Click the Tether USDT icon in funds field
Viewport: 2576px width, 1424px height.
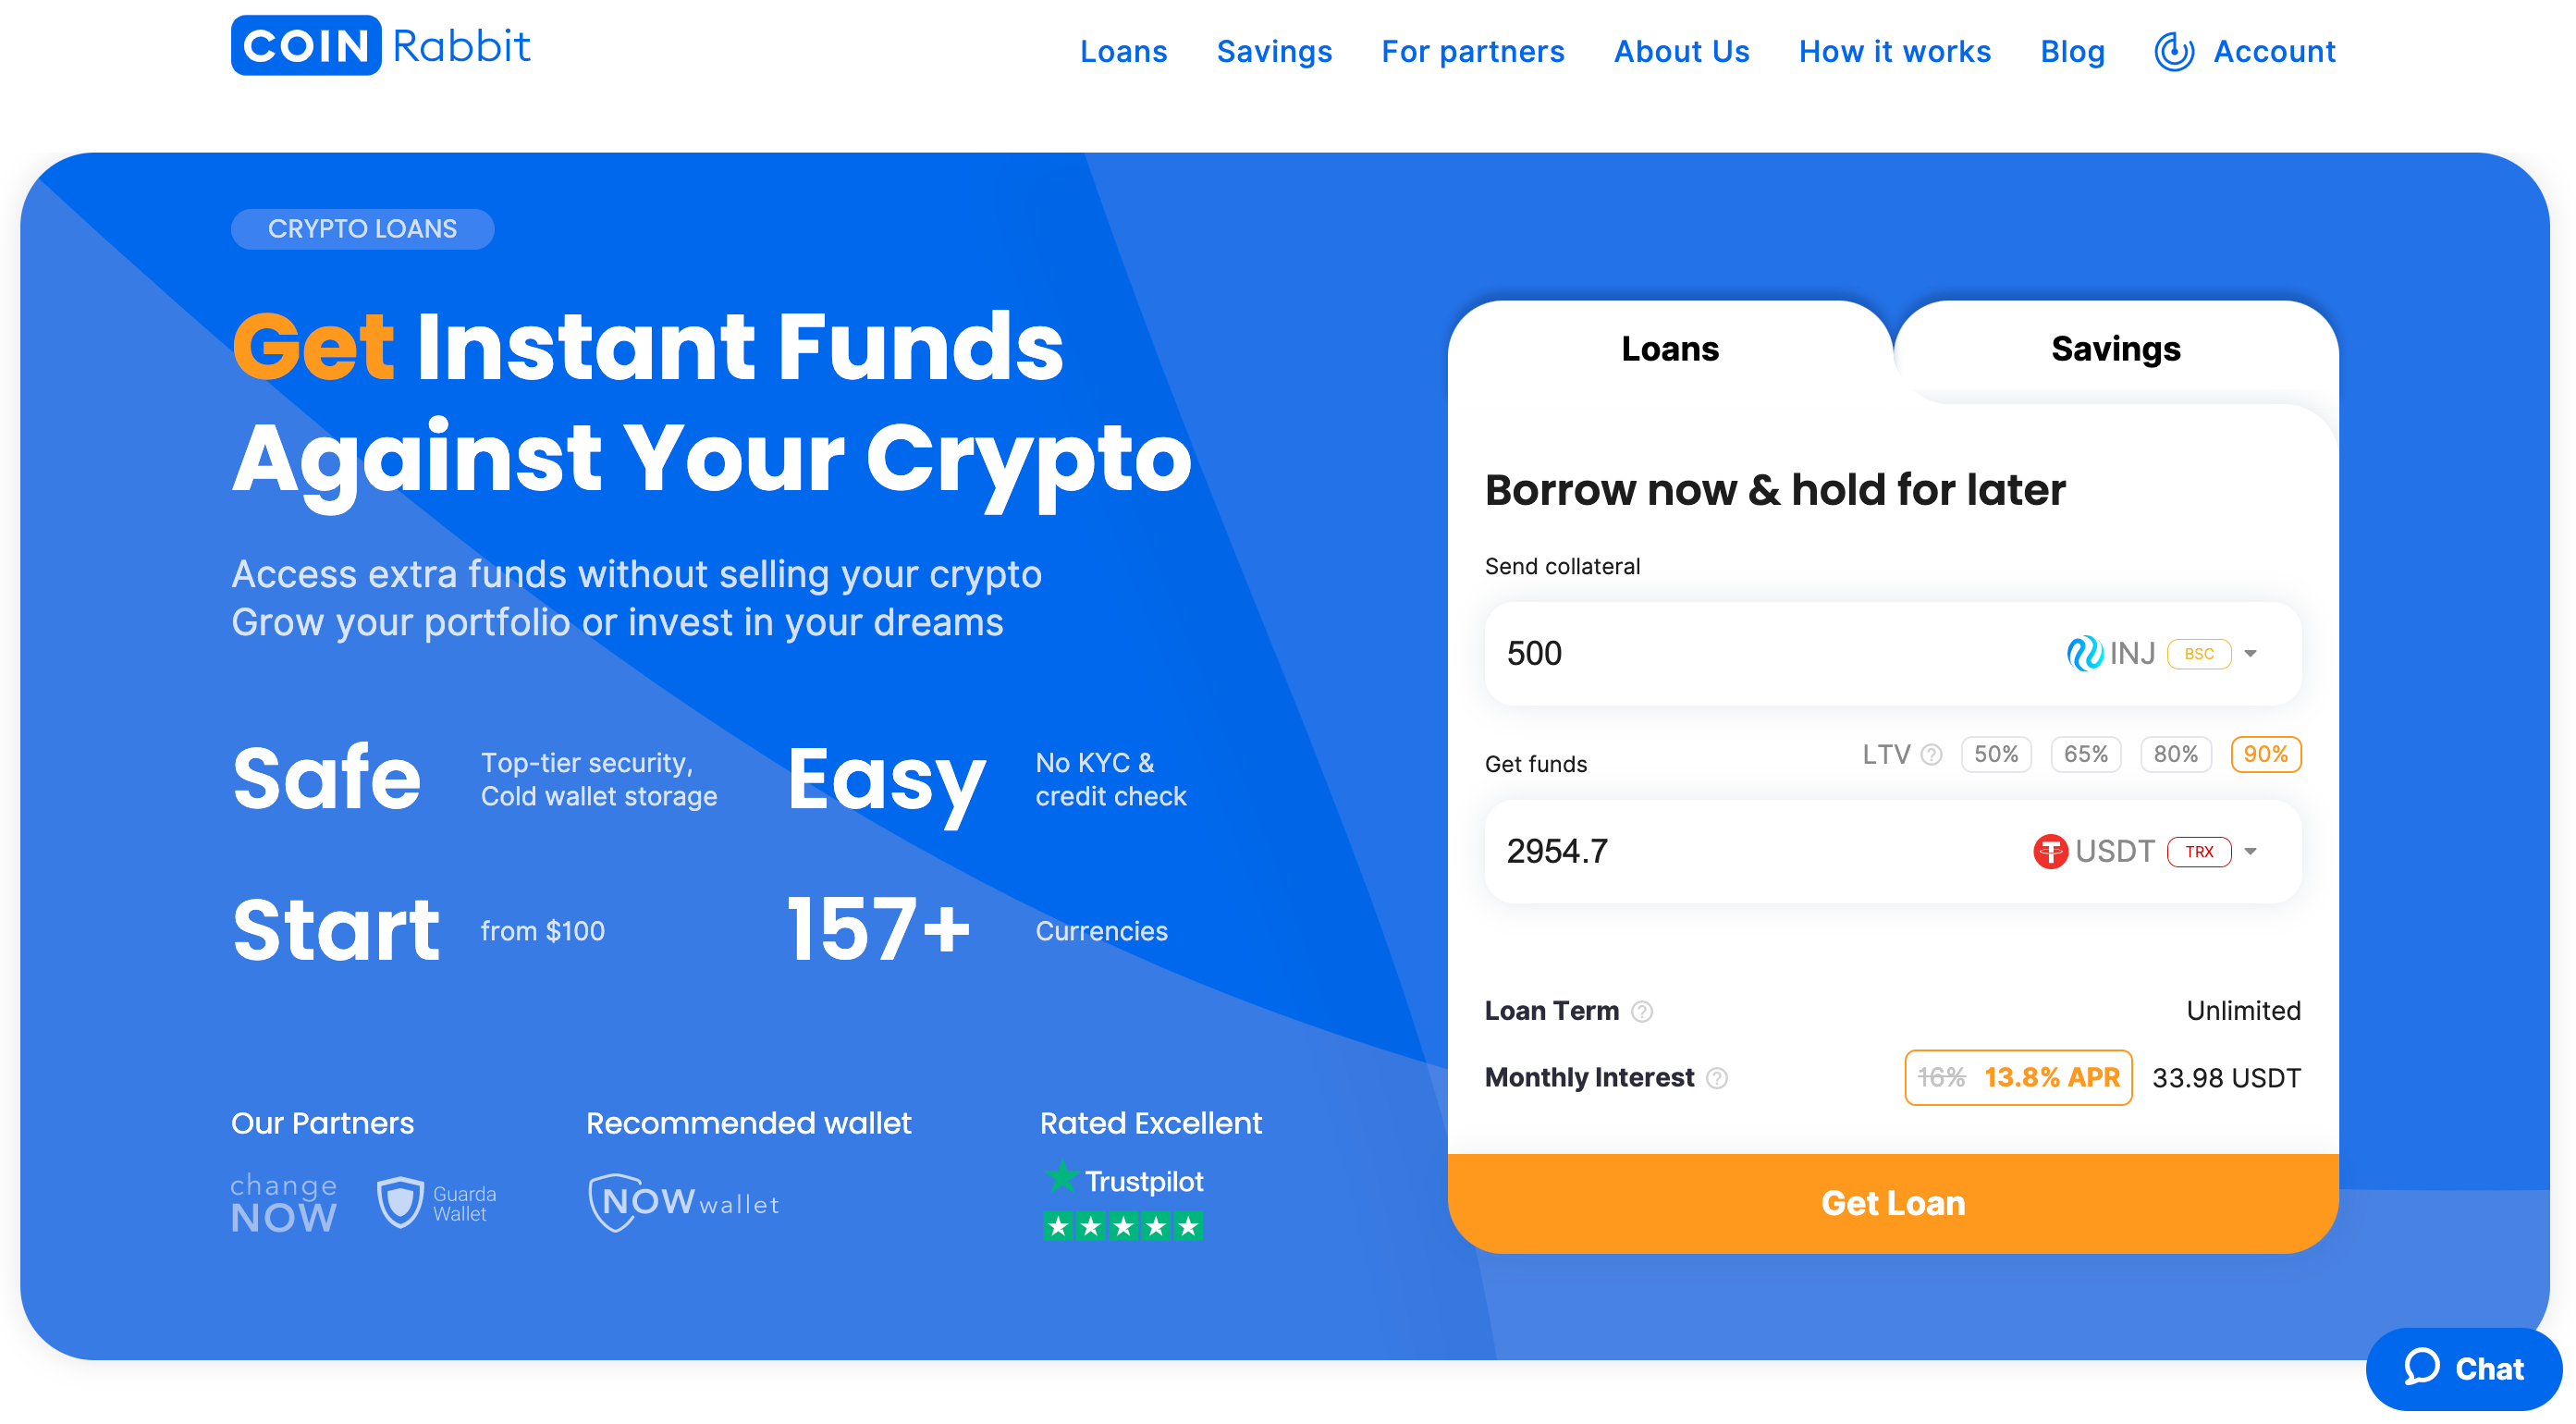point(2049,851)
